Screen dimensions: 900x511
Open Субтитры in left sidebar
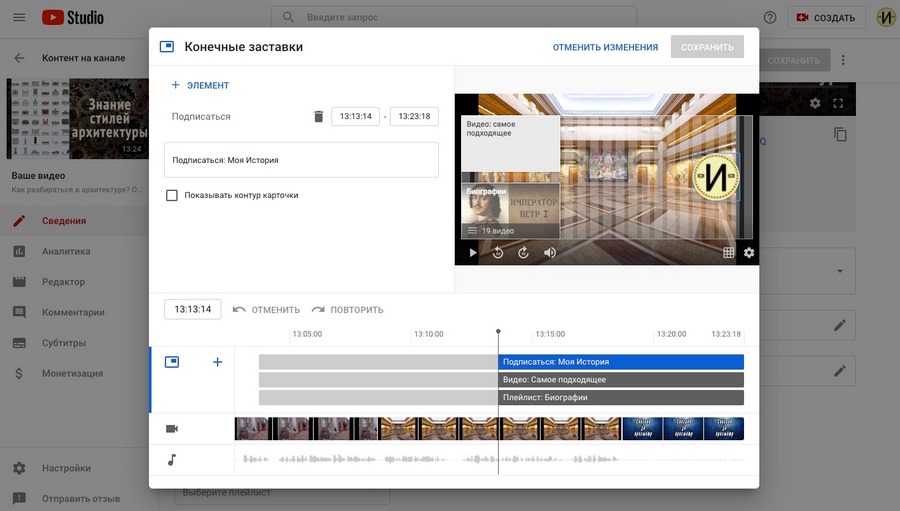pos(64,343)
